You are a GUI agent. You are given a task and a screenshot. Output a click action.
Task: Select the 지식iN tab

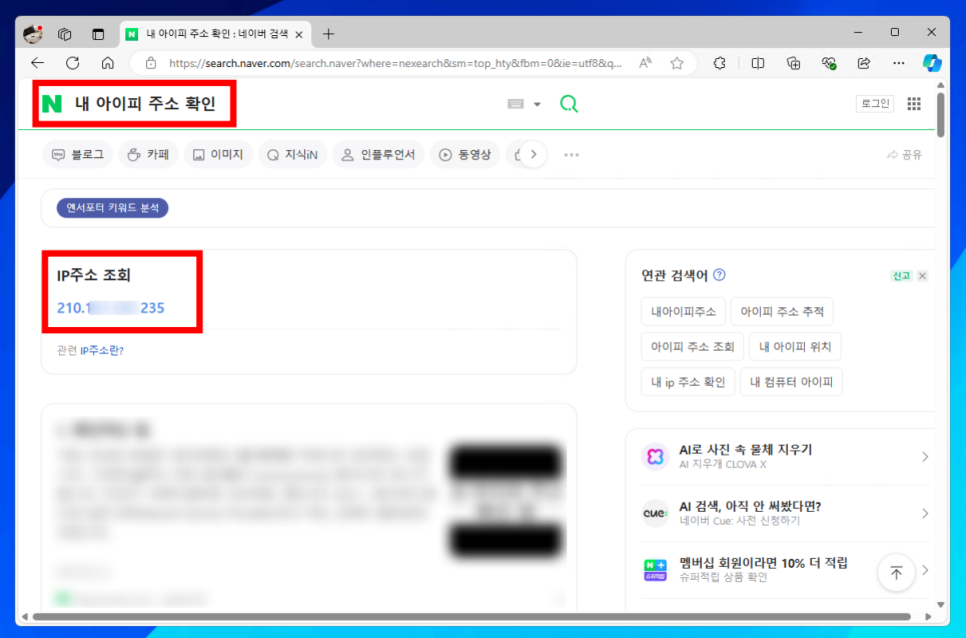coord(293,155)
